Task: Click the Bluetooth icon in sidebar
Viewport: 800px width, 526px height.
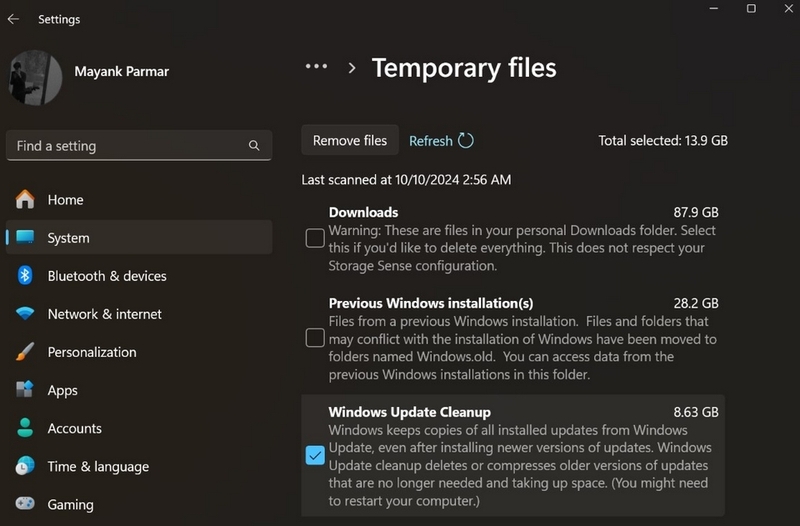Action: [24, 275]
